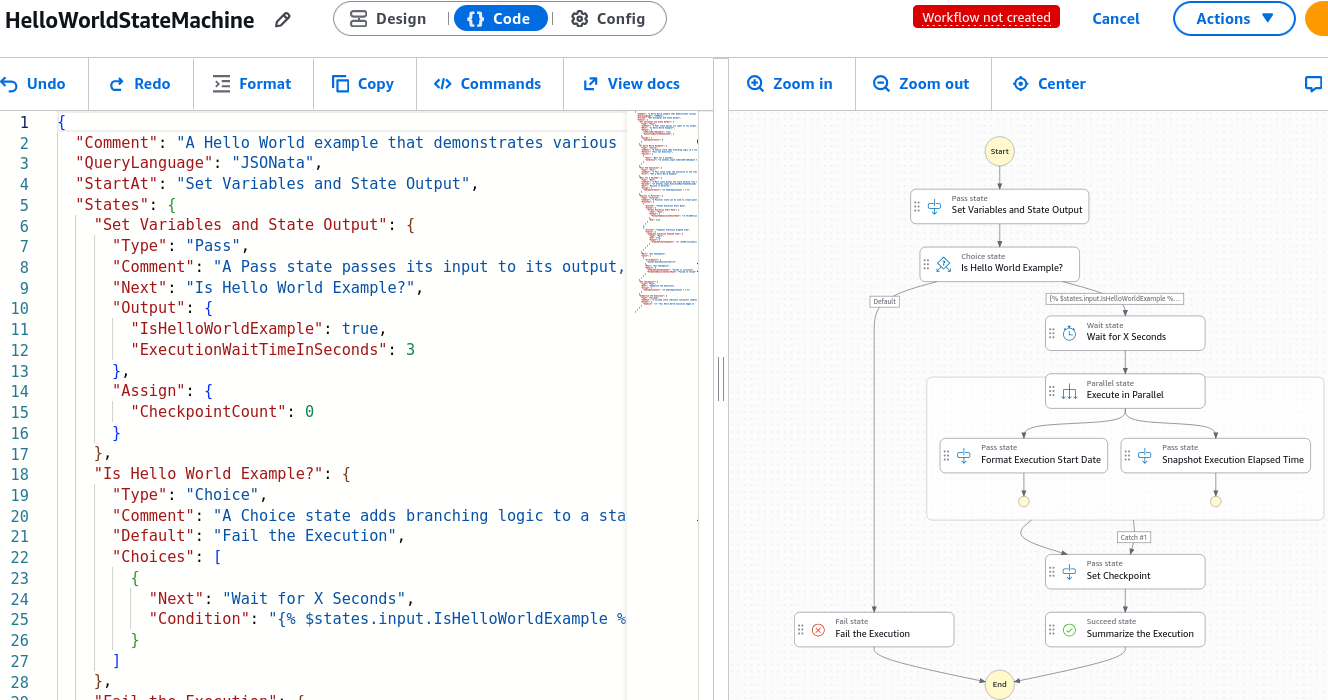Click the drag handle of Wait for X Seconds
Image resolution: width=1328 pixels, height=700 pixels.
(1052, 333)
